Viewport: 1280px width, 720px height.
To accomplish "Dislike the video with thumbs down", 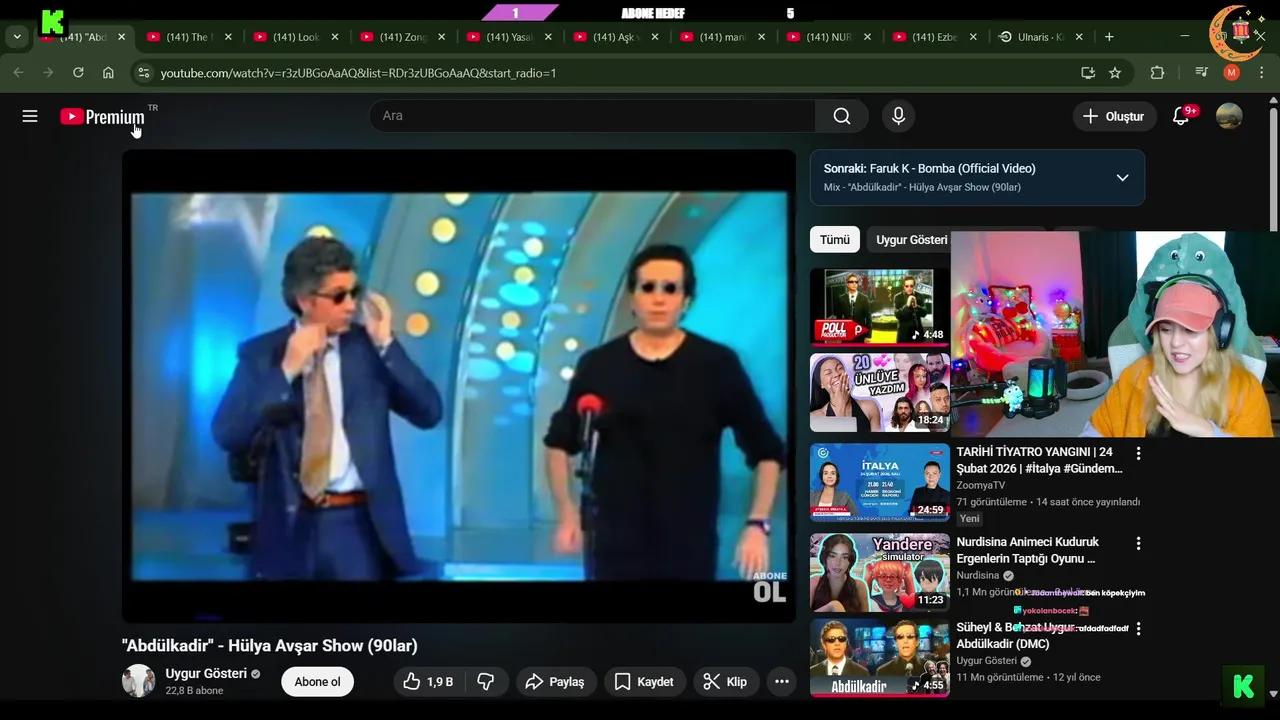I will (x=486, y=682).
